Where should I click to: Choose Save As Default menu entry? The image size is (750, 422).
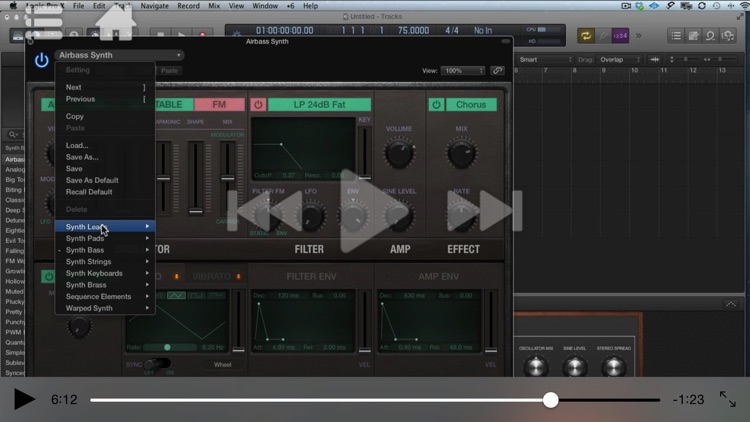pyautogui.click(x=105, y=180)
